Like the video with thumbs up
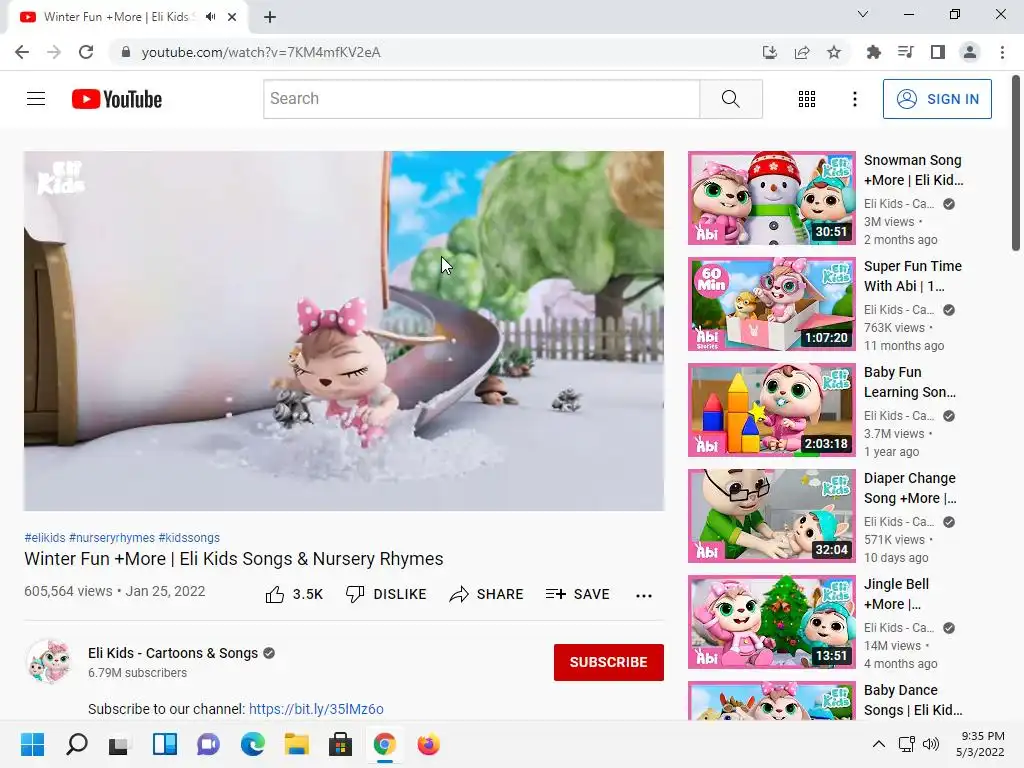The width and height of the screenshot is (1024, 768). (x=294, y=594)
